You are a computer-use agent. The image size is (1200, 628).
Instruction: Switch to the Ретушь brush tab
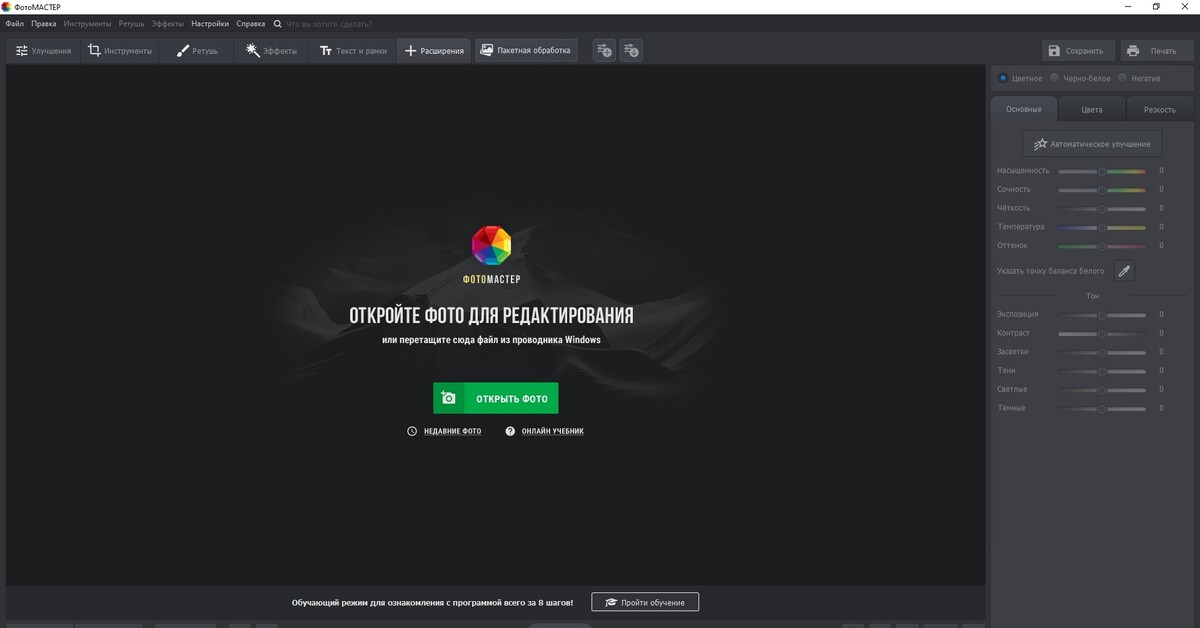click(x=197, y=50)
